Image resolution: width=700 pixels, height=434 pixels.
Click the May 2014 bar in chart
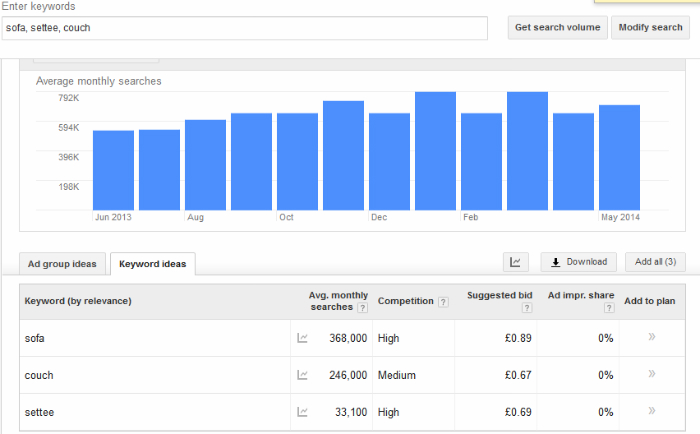(619, 157)
